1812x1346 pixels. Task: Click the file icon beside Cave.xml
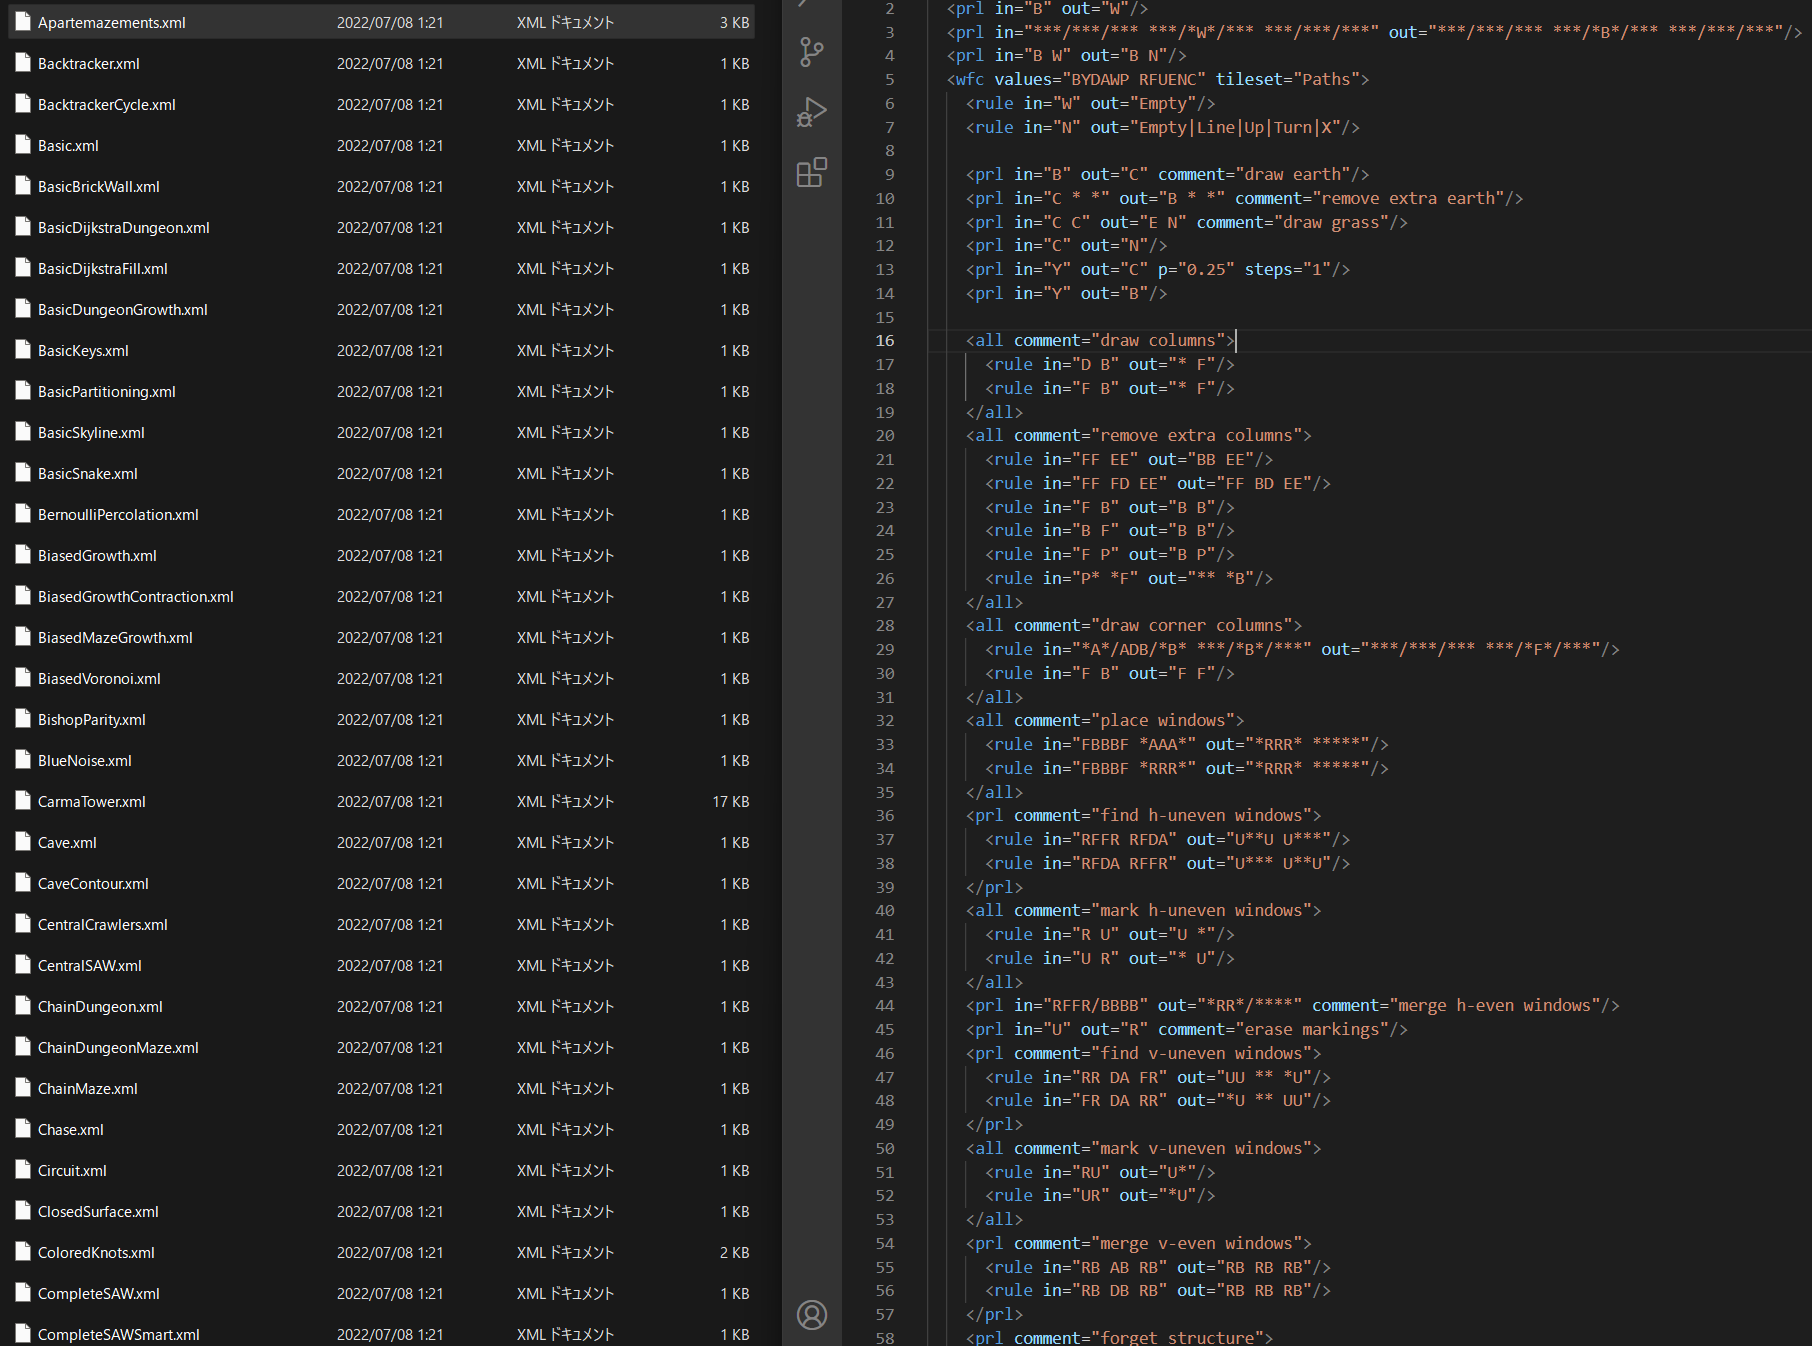coord(23,842)
